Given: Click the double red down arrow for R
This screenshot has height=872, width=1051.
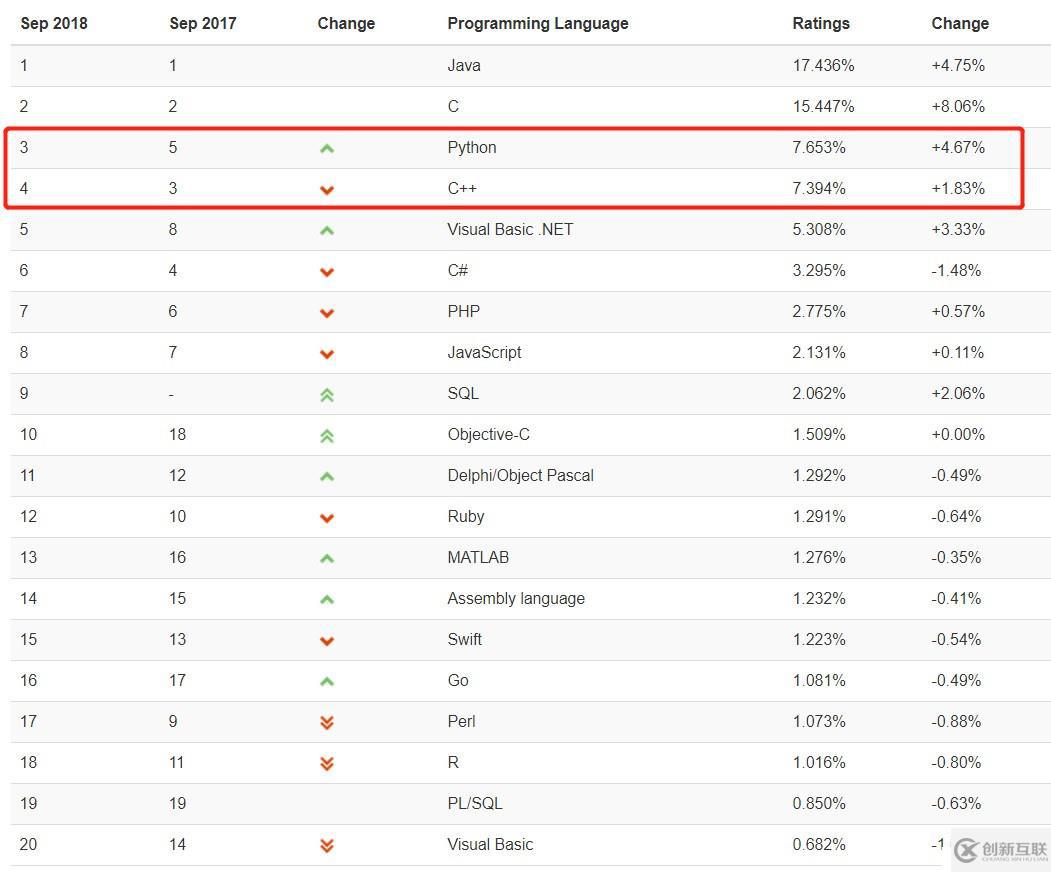Looking at the screenshot, I should click(x=327, y=763).
